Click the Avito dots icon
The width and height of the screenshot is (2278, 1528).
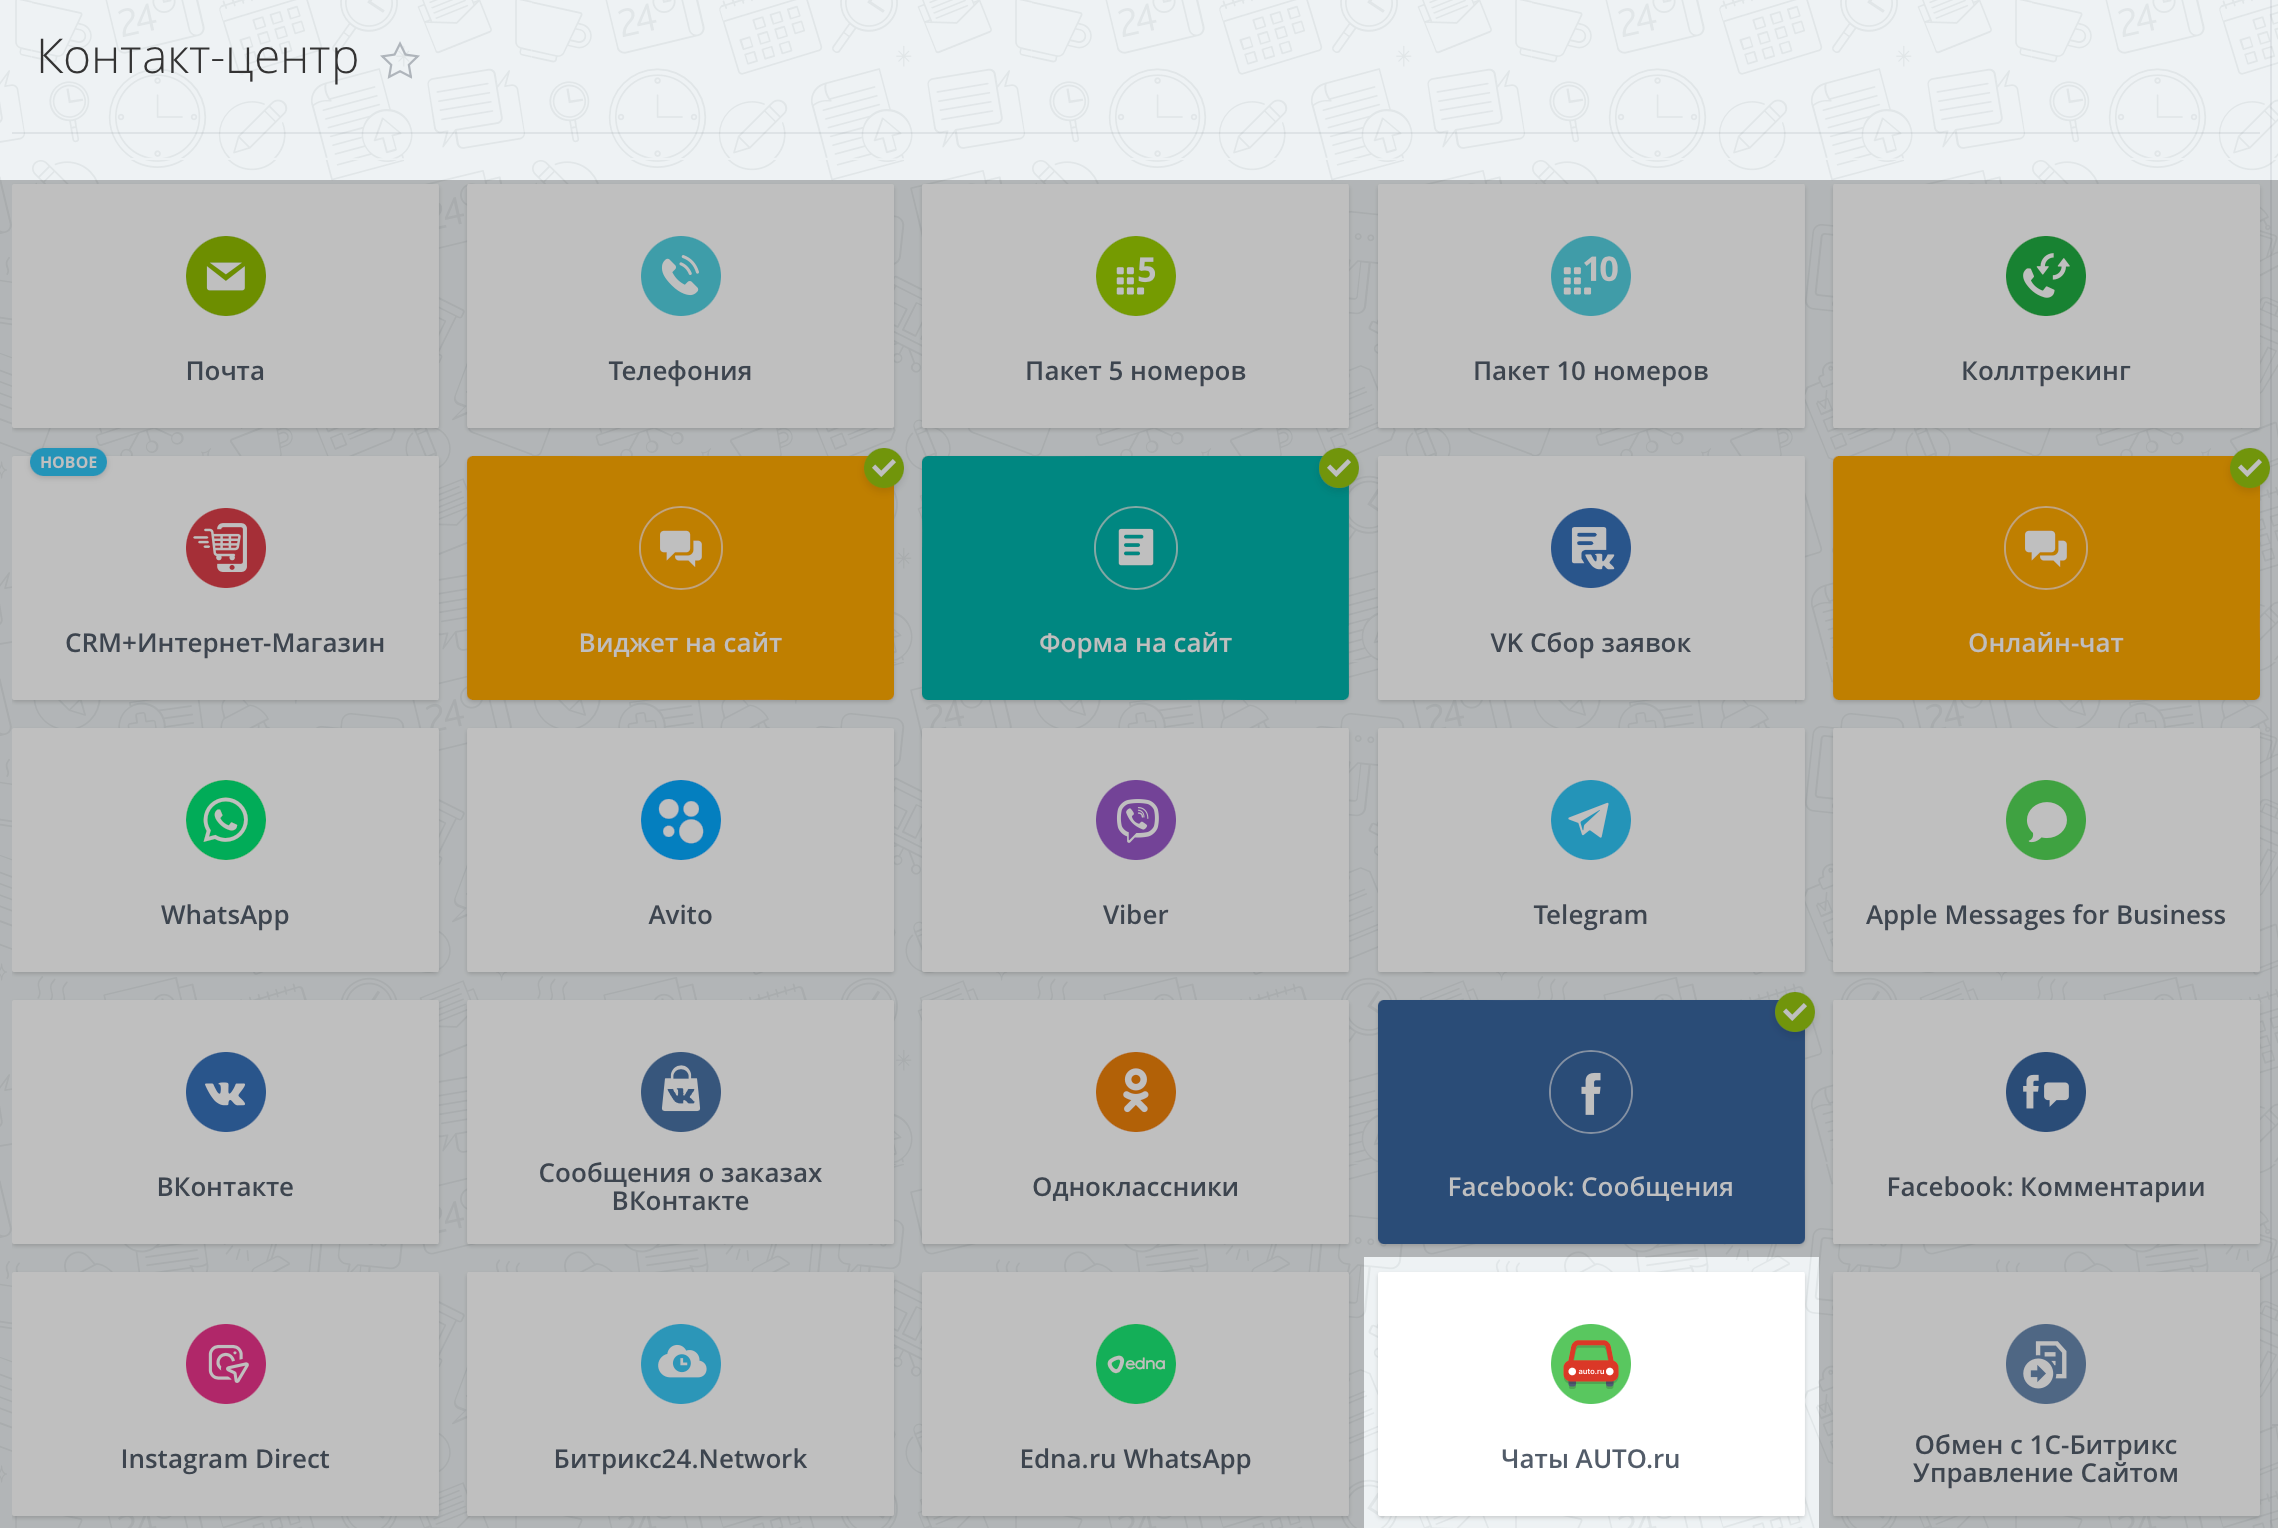(680, 820)
